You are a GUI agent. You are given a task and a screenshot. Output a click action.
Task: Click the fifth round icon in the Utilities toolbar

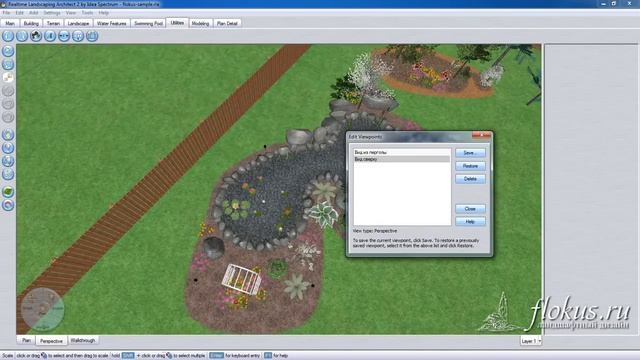[64, 36]
